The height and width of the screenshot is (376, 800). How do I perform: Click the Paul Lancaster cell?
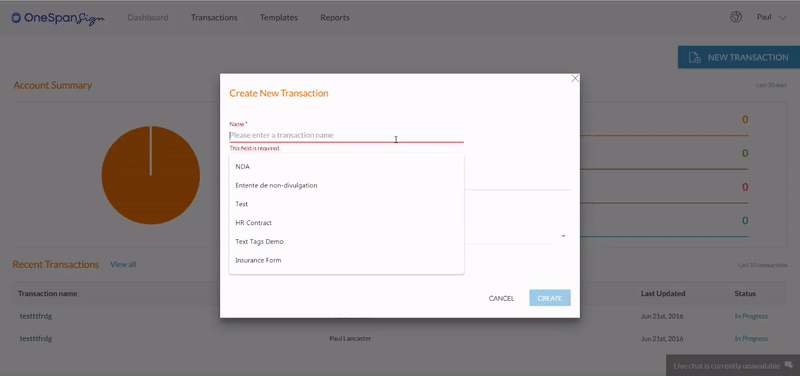[x=350, y=338]
